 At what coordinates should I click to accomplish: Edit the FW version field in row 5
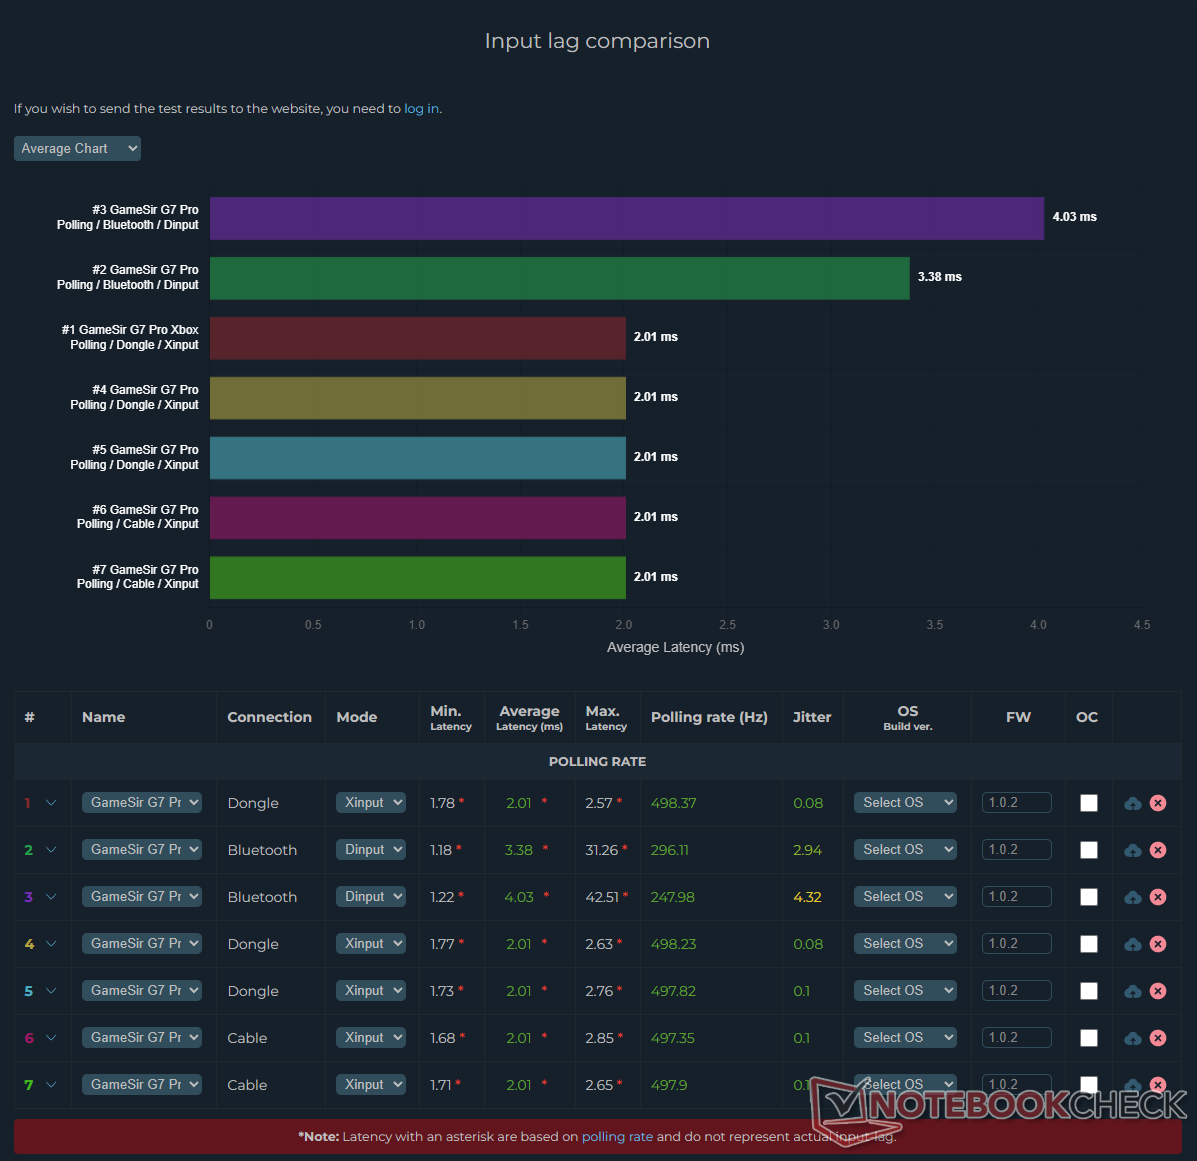[1017, 990]
